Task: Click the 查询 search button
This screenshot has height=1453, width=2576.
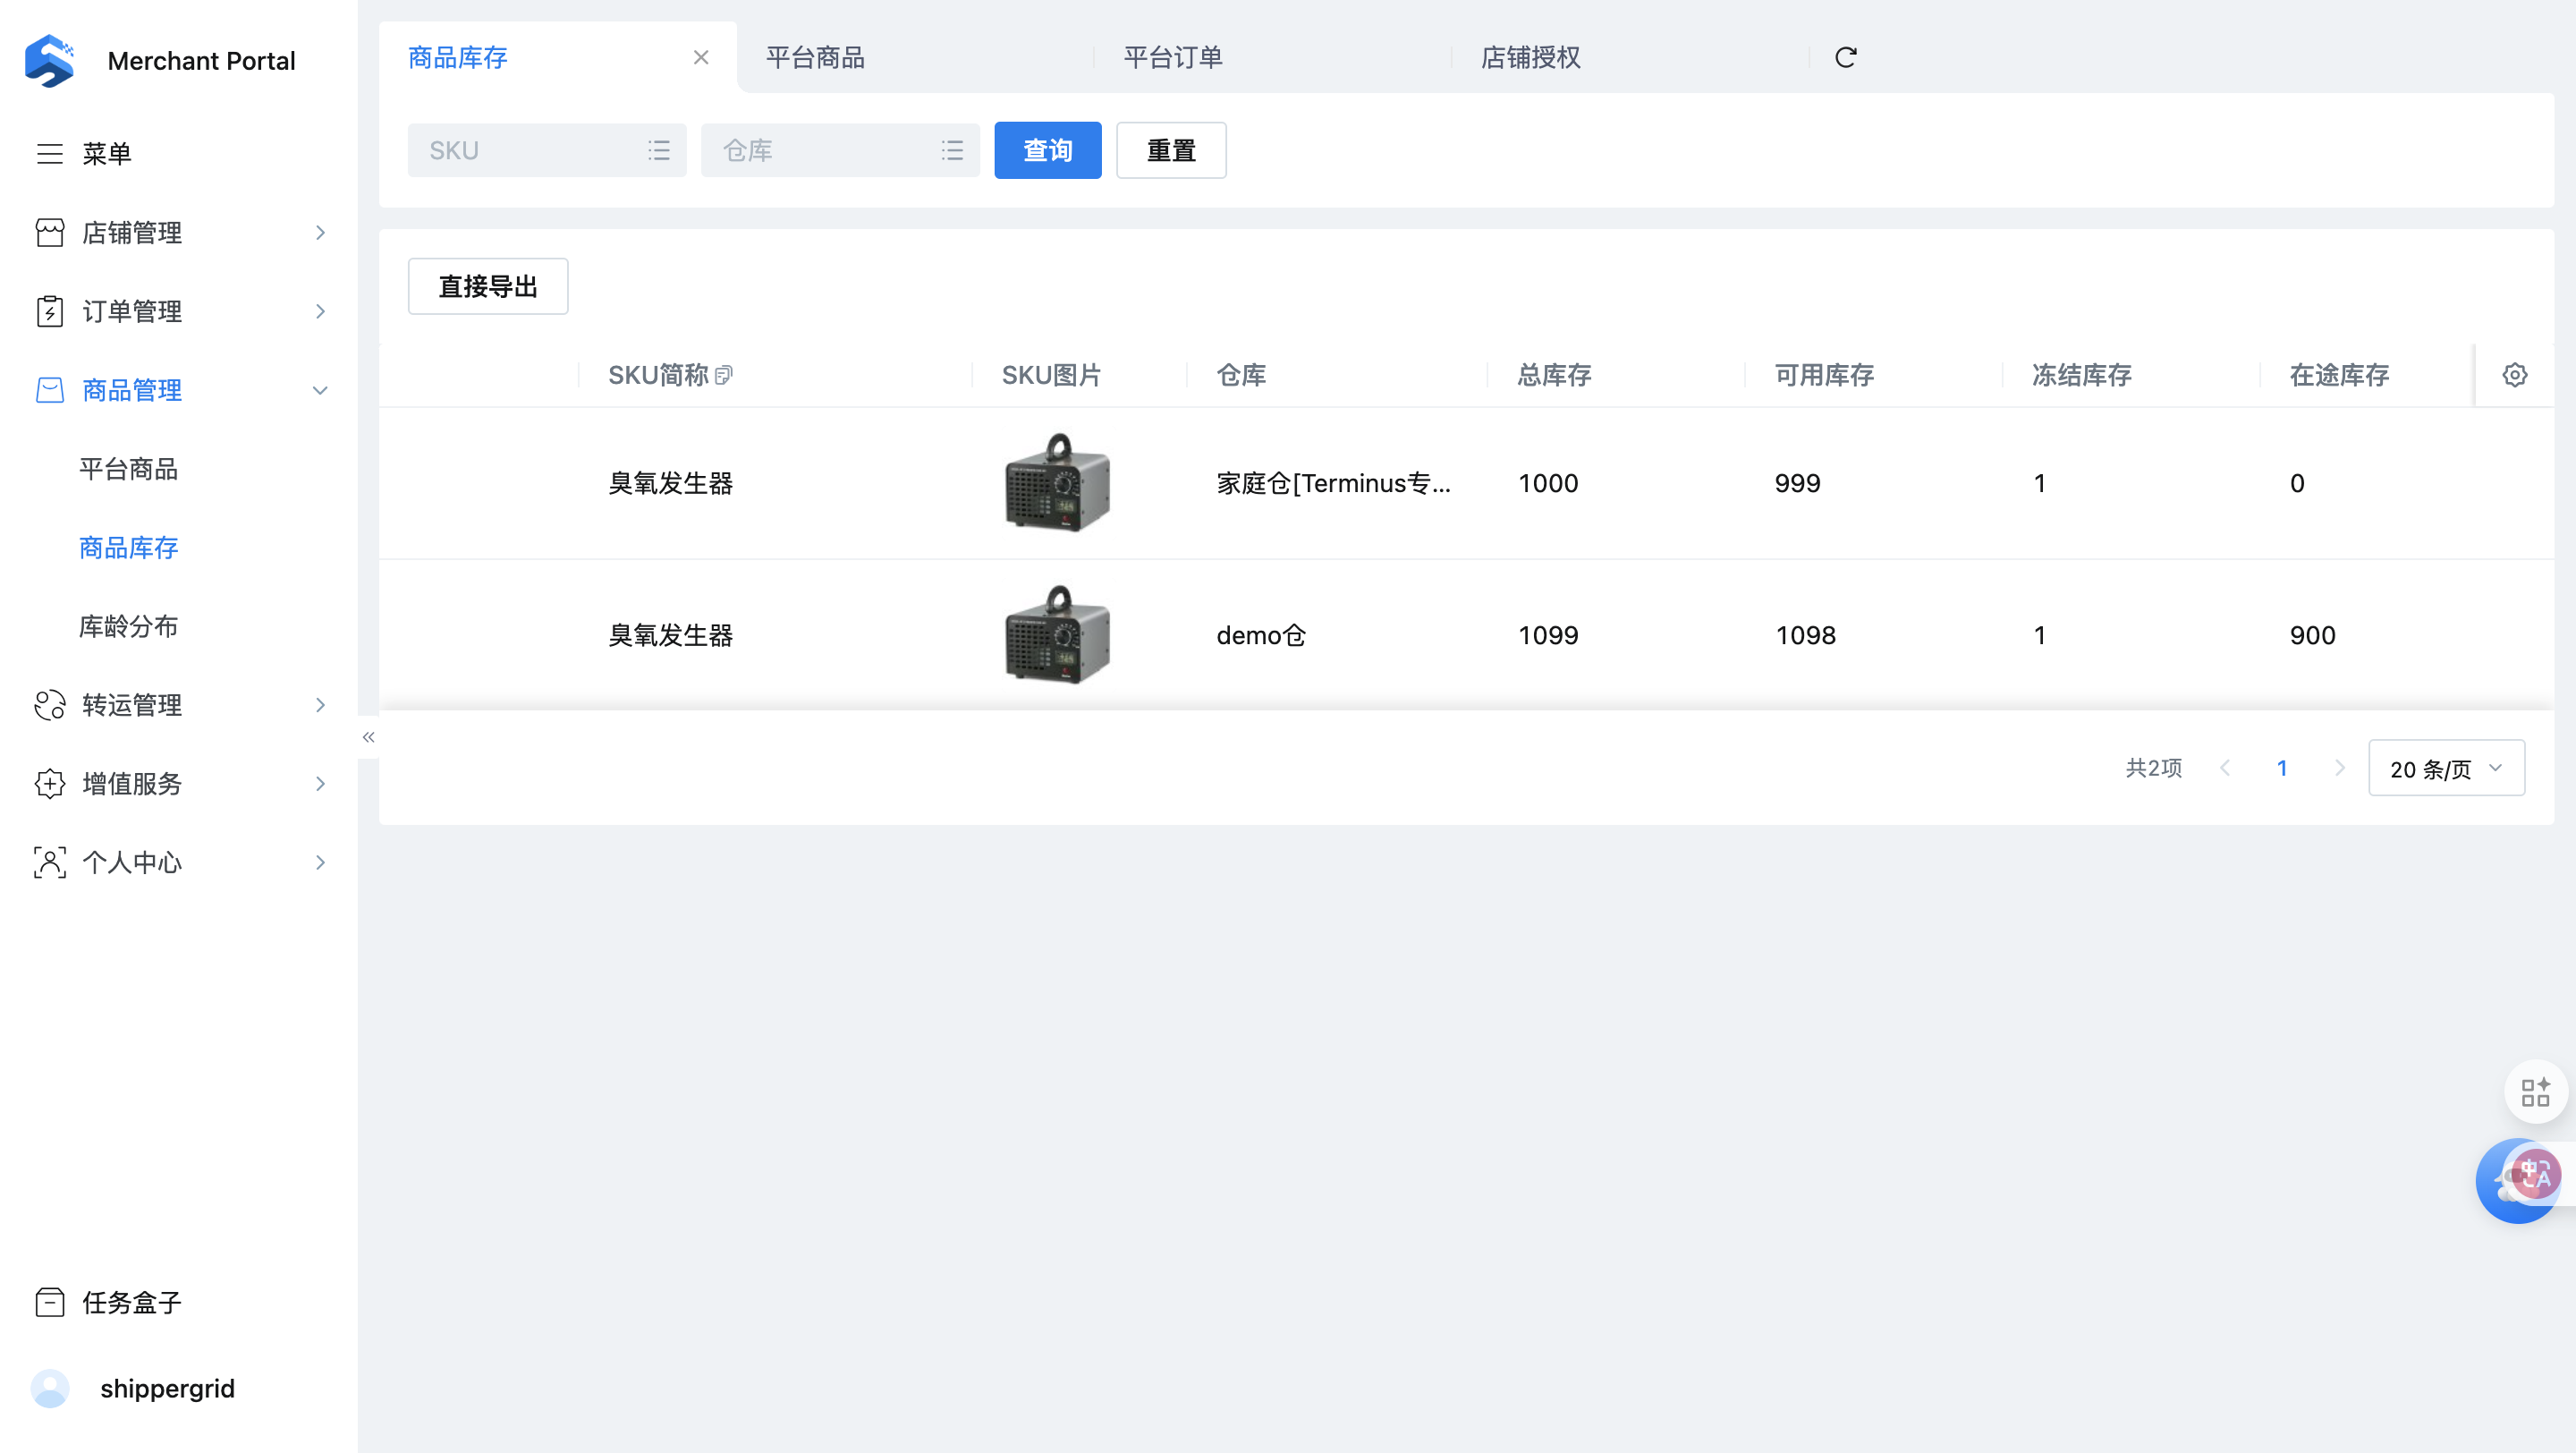Action: point(1047,150)
